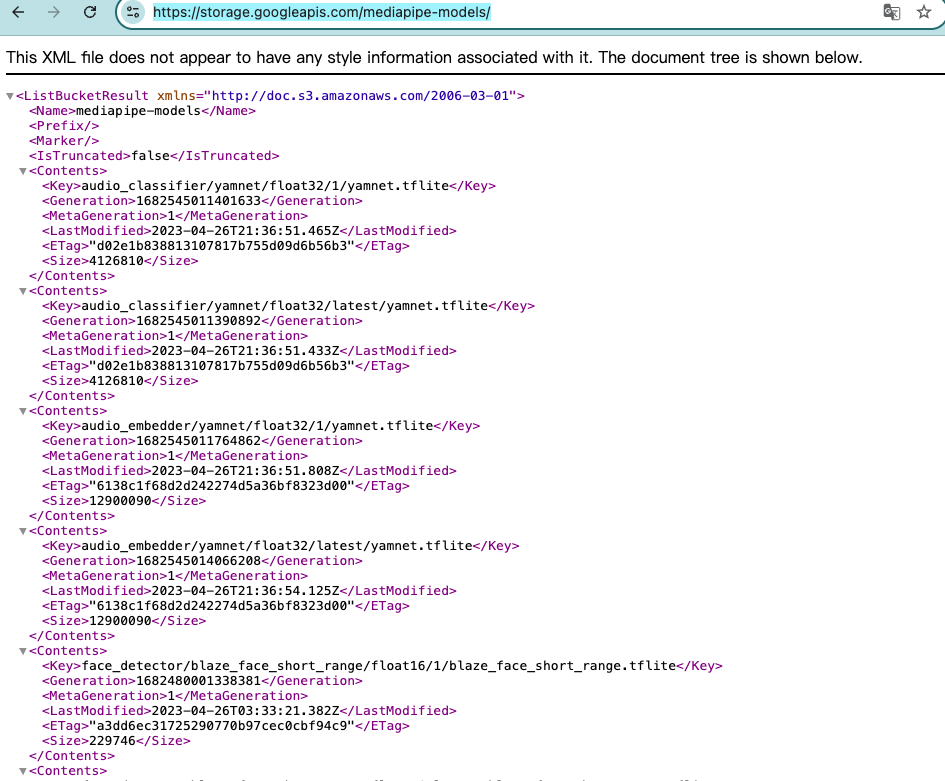Click key audio_classifier/yamnet/float32/latest/yamnet.tflite
945x781 pixels.
pyautogui.click(x=284, y=306)
